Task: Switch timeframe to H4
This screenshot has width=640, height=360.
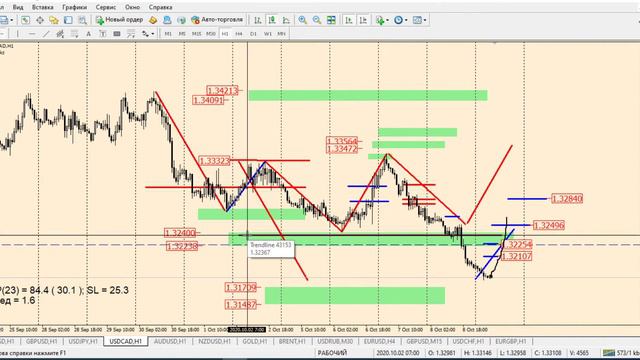Action: 239,34
